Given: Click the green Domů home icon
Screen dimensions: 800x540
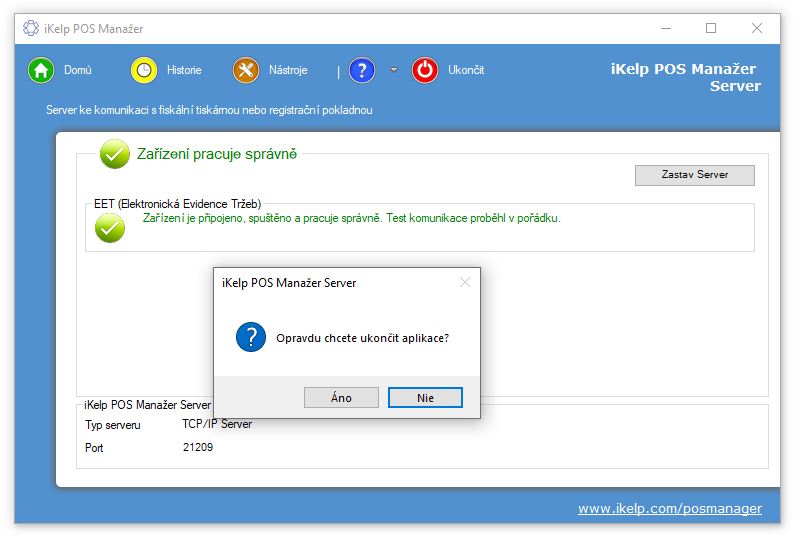Looking at the screenshot, I should coord(41,70).
